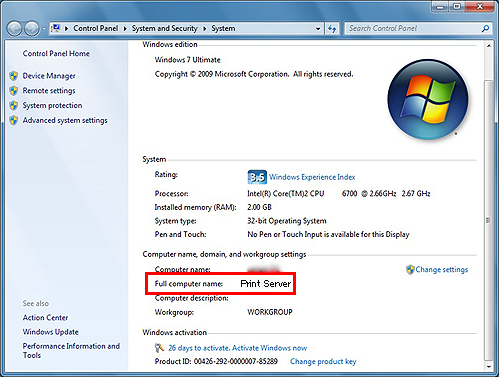Screen dimensions: 500x377
Task: Click the 32-bit Operating System value
Action: point(287,221)
